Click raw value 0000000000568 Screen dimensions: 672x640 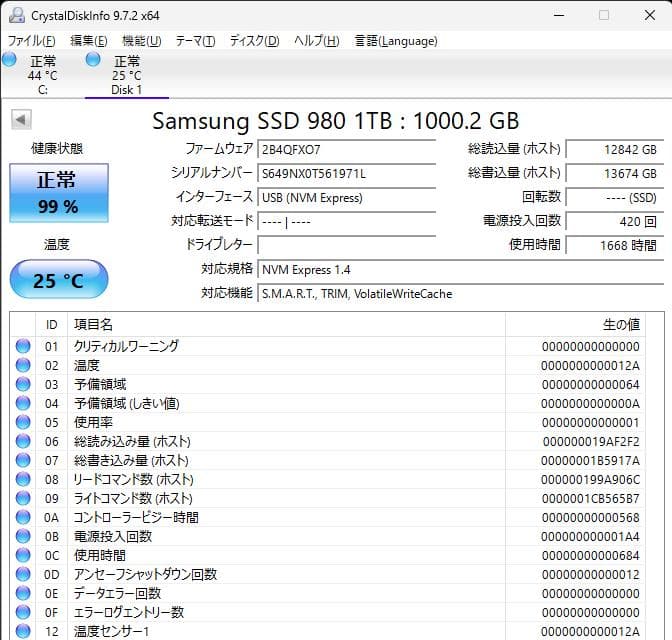(x=591, y=518)
